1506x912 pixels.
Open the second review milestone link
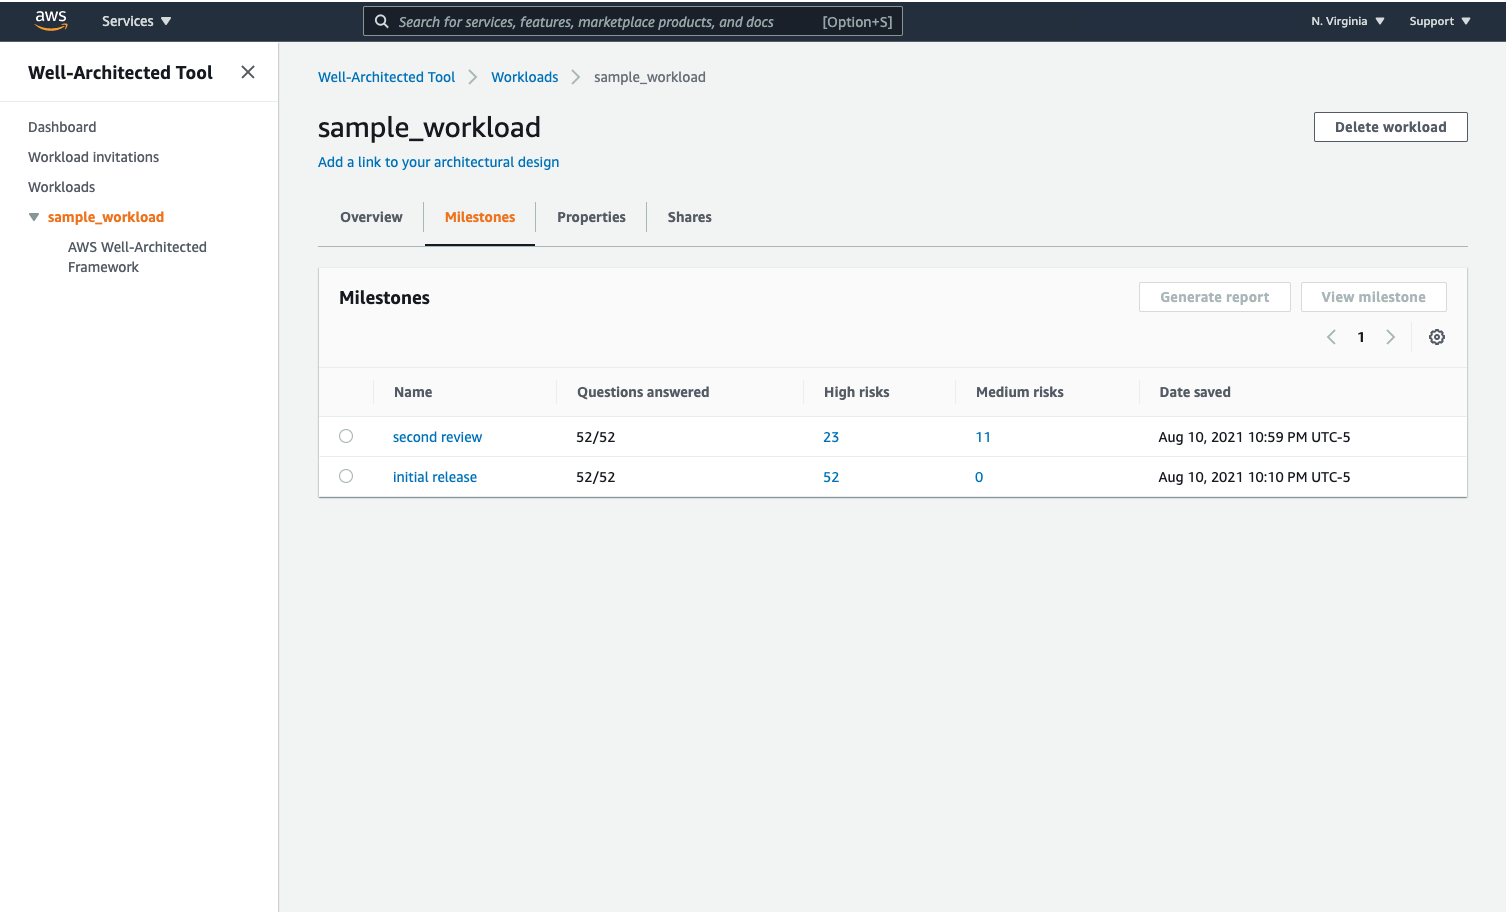pyautogui.click(x=437, y=437)
